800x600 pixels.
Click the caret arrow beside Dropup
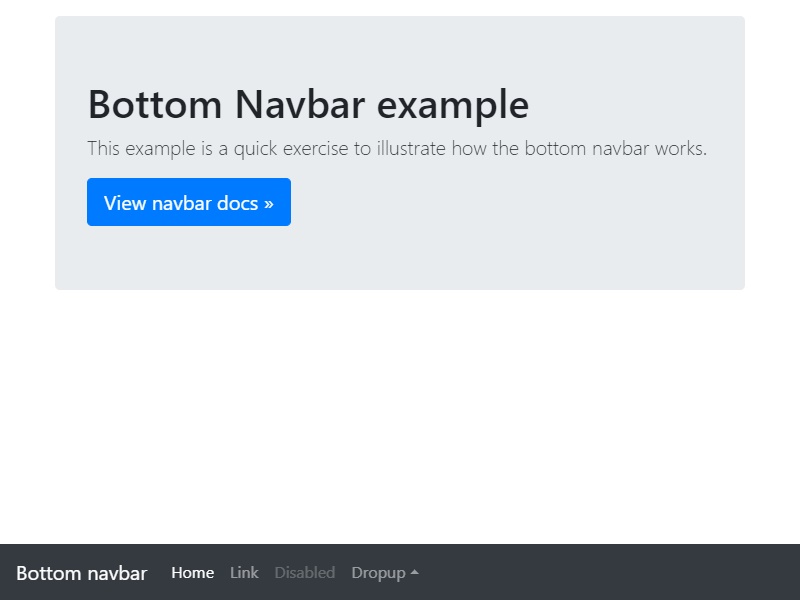point(415,573)
